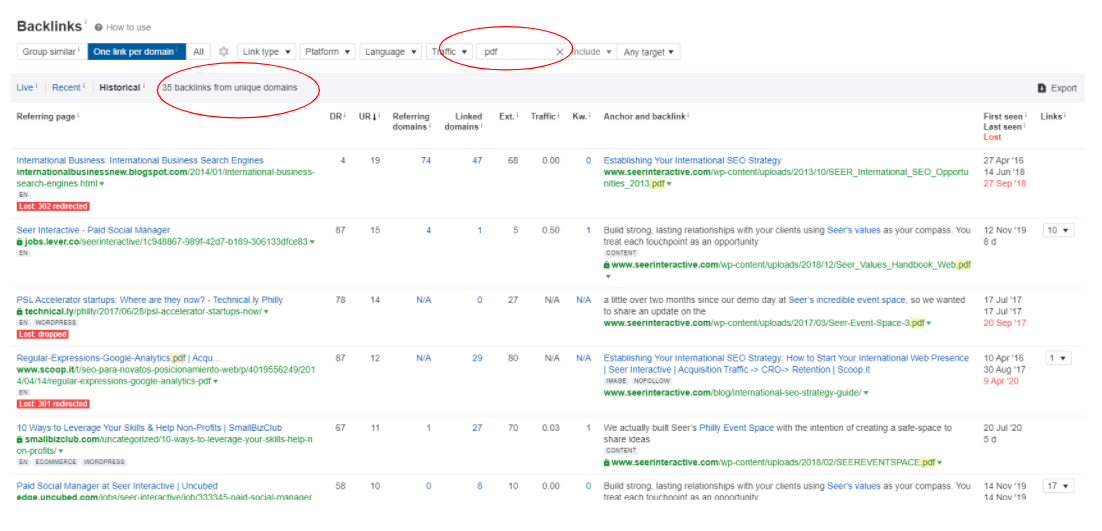Select One link per domain option
This screenshot has height=531, width=1102.
click(135, 52)
